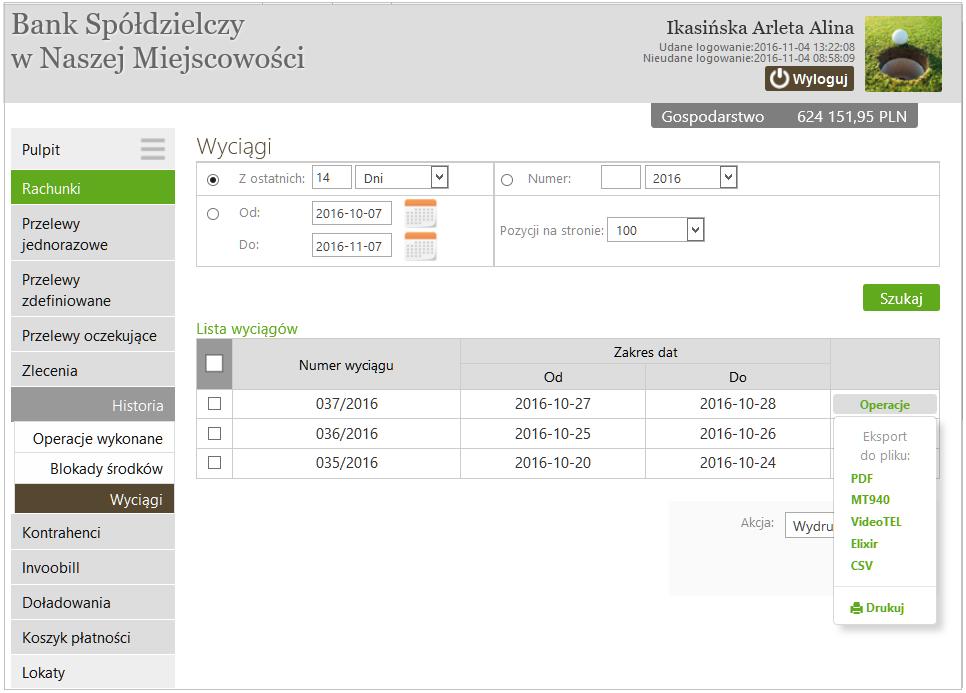This screenshot has width=966, height=693.
Task: Print statement via Drukuj
Action: (x=877, y=607)
